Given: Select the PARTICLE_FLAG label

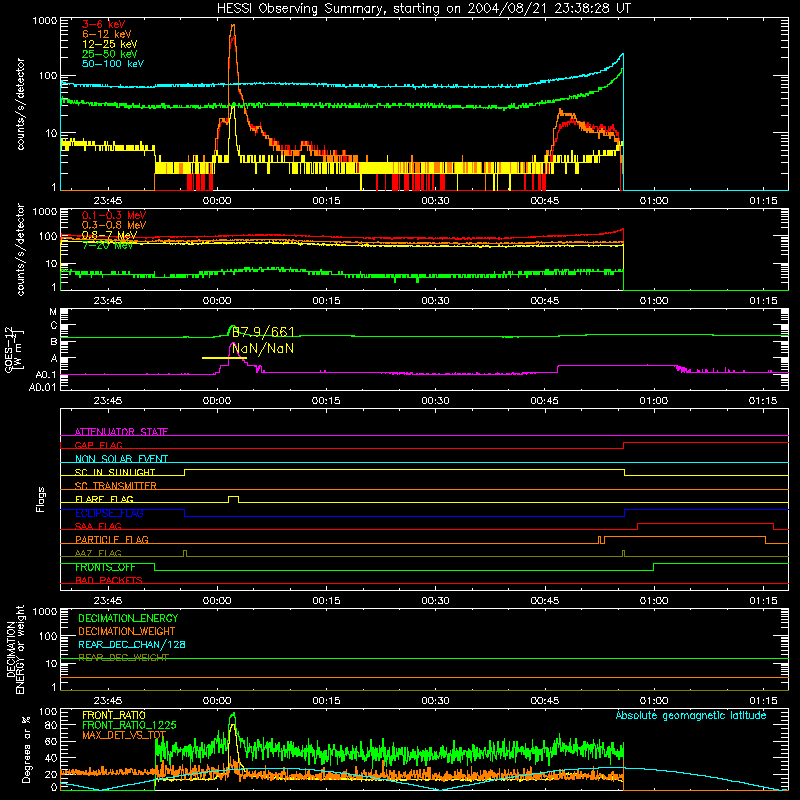Looking at the screenshot, I should tap(112, 539).
